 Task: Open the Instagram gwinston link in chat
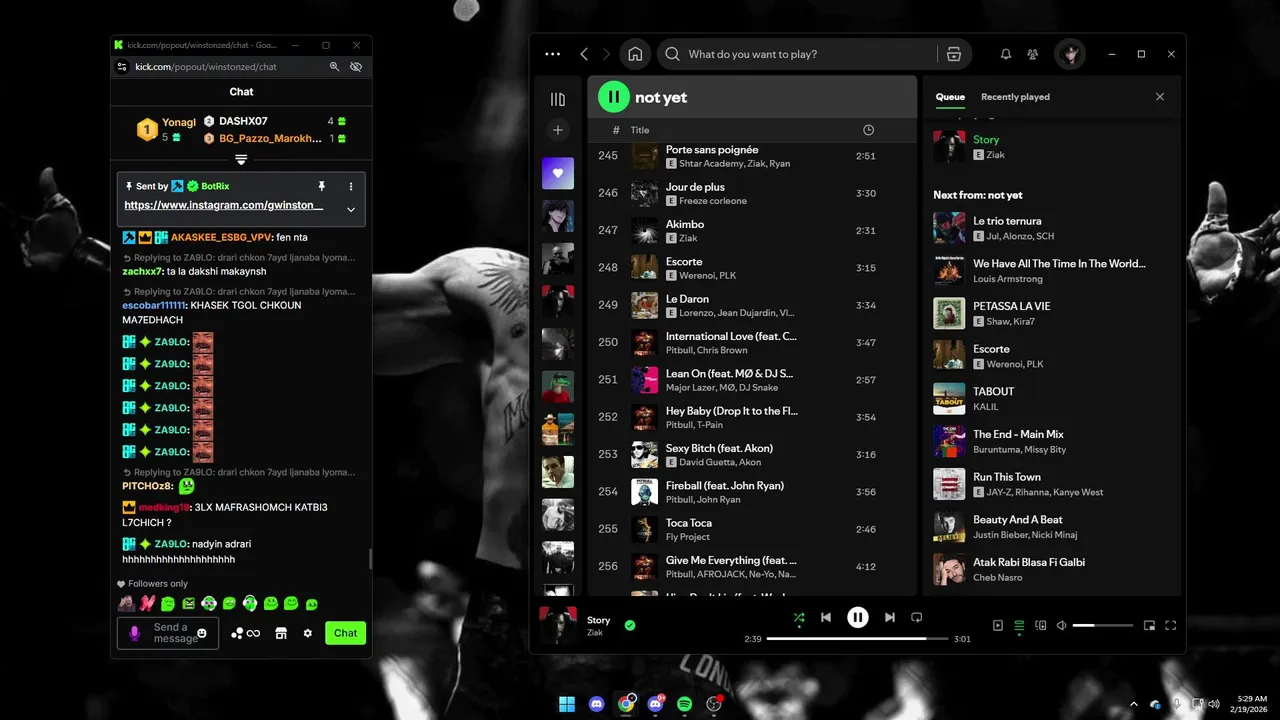pos(224,205)
